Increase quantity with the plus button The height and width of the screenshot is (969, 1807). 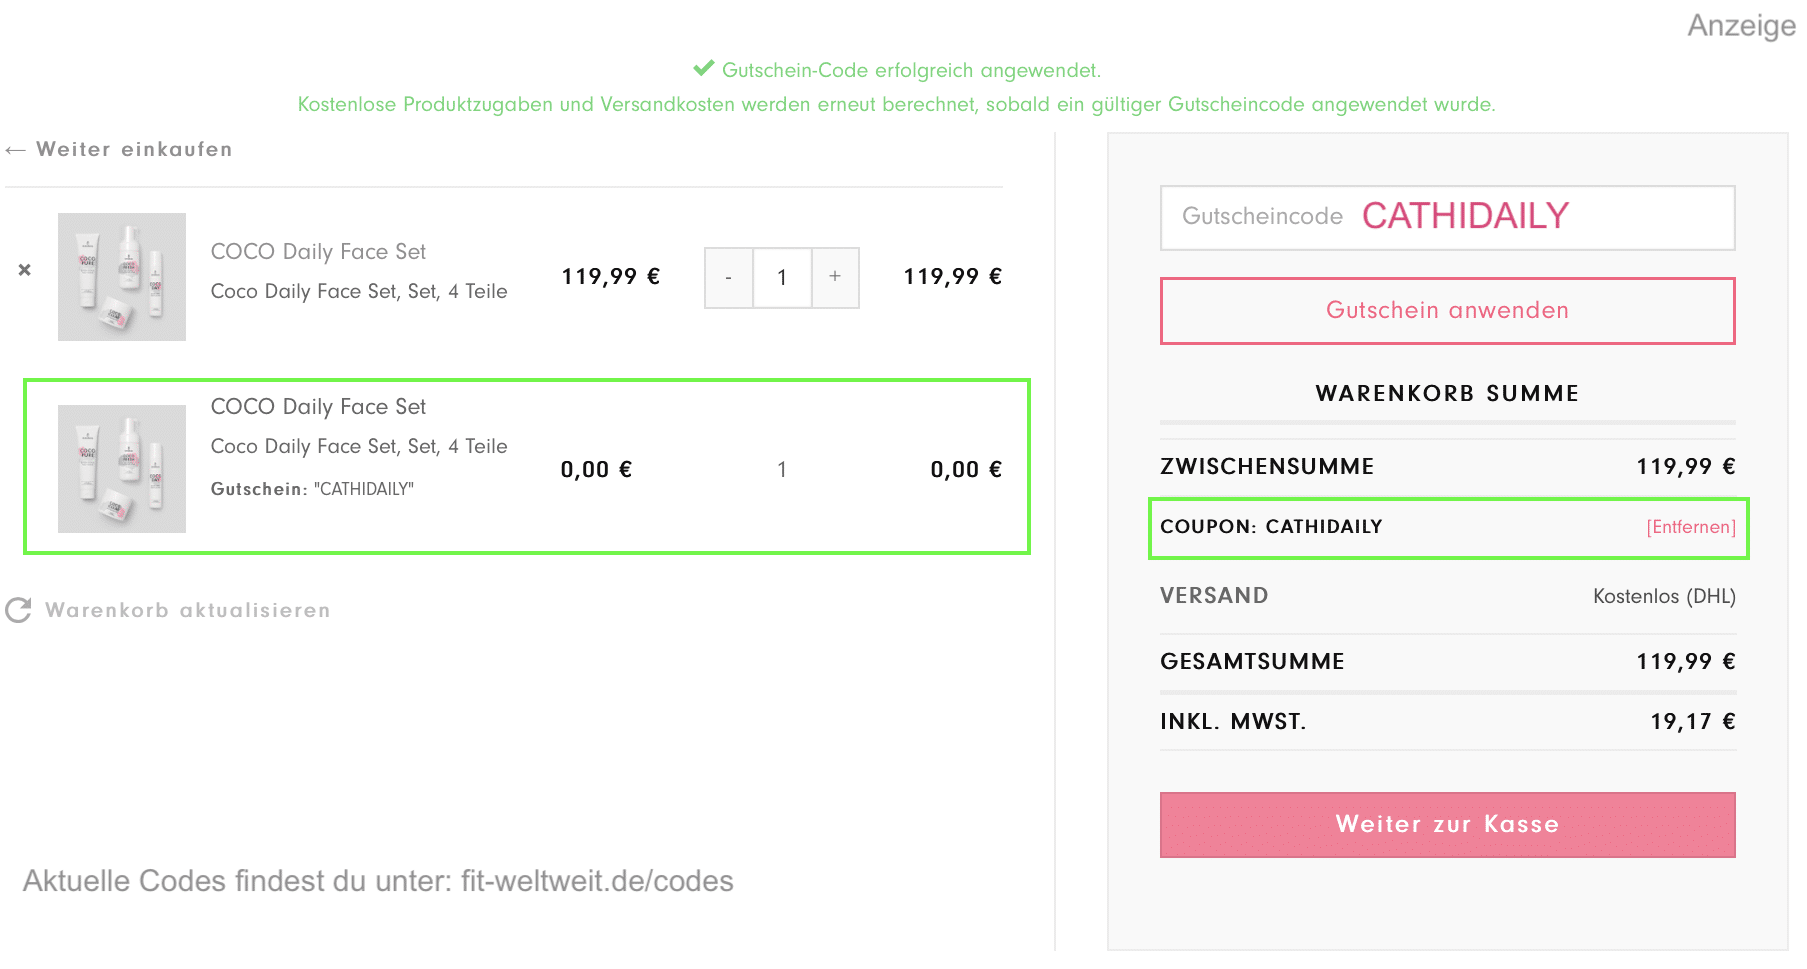835,278
